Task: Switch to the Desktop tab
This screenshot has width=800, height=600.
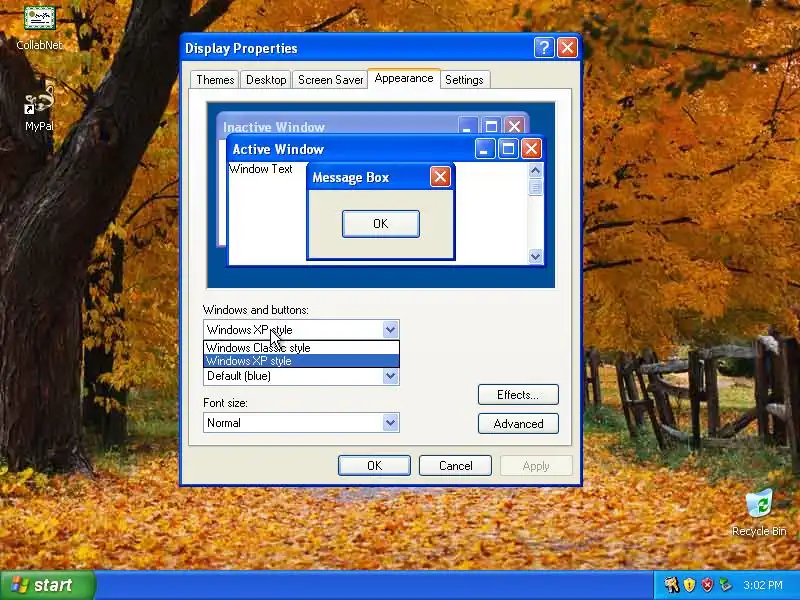Action: tap(266, 80)
